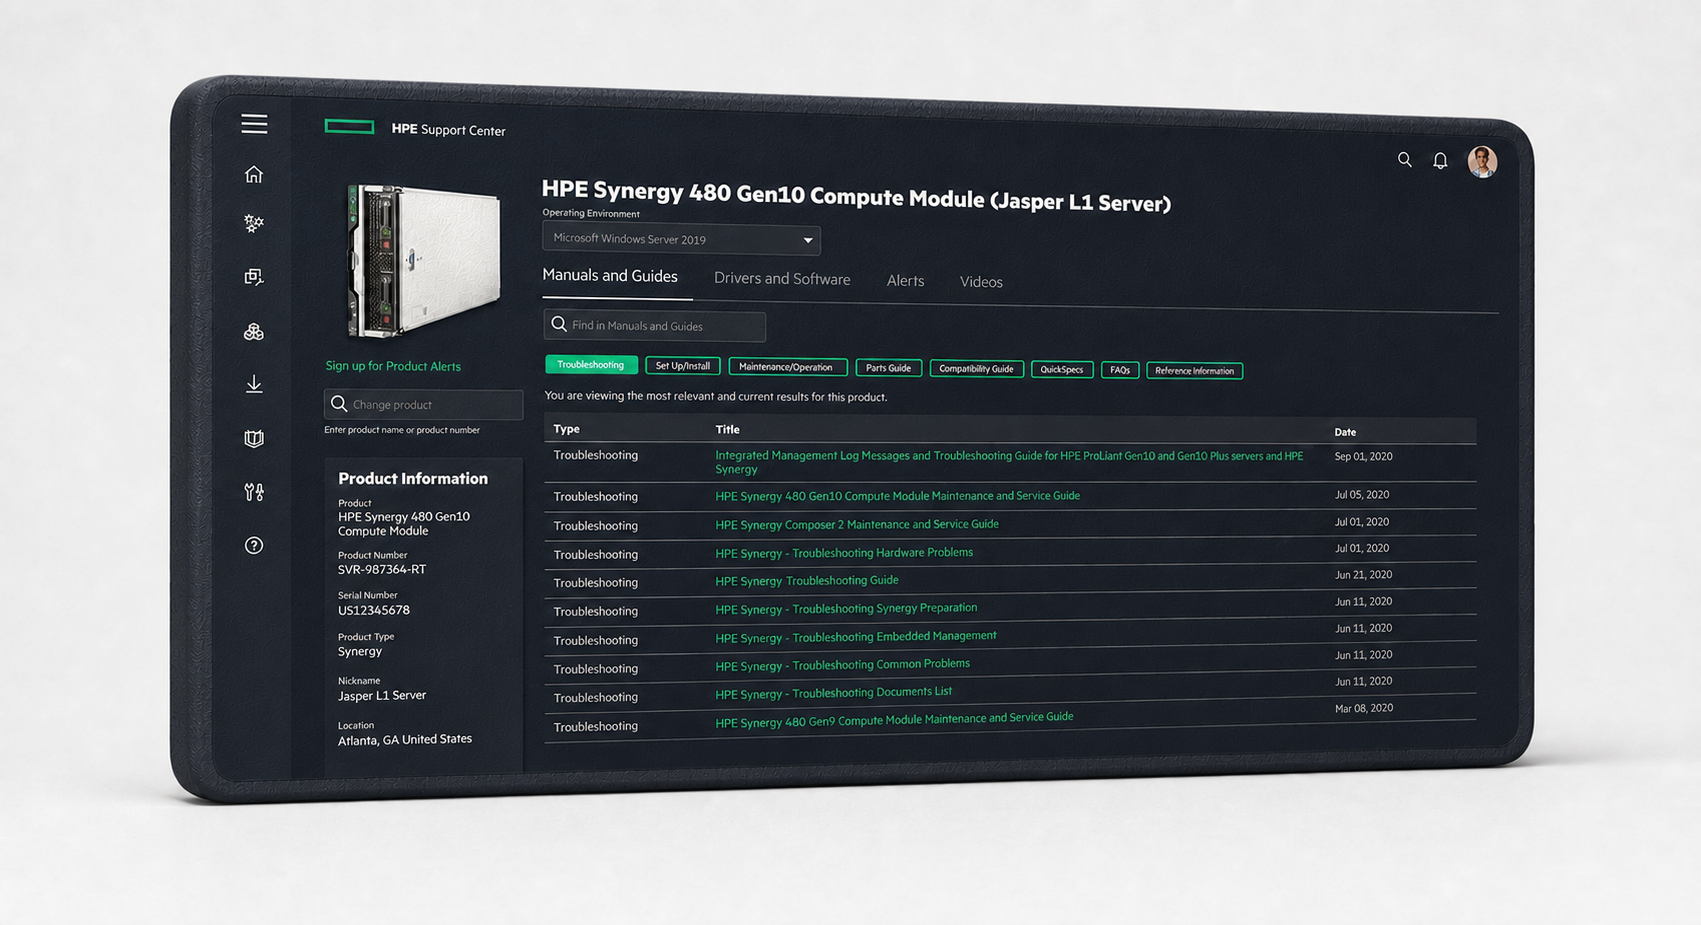Viewport: 1701px width, 925px height.
Task: Select the Parts Guide filter chip
Action: click(x=888, y=368)
